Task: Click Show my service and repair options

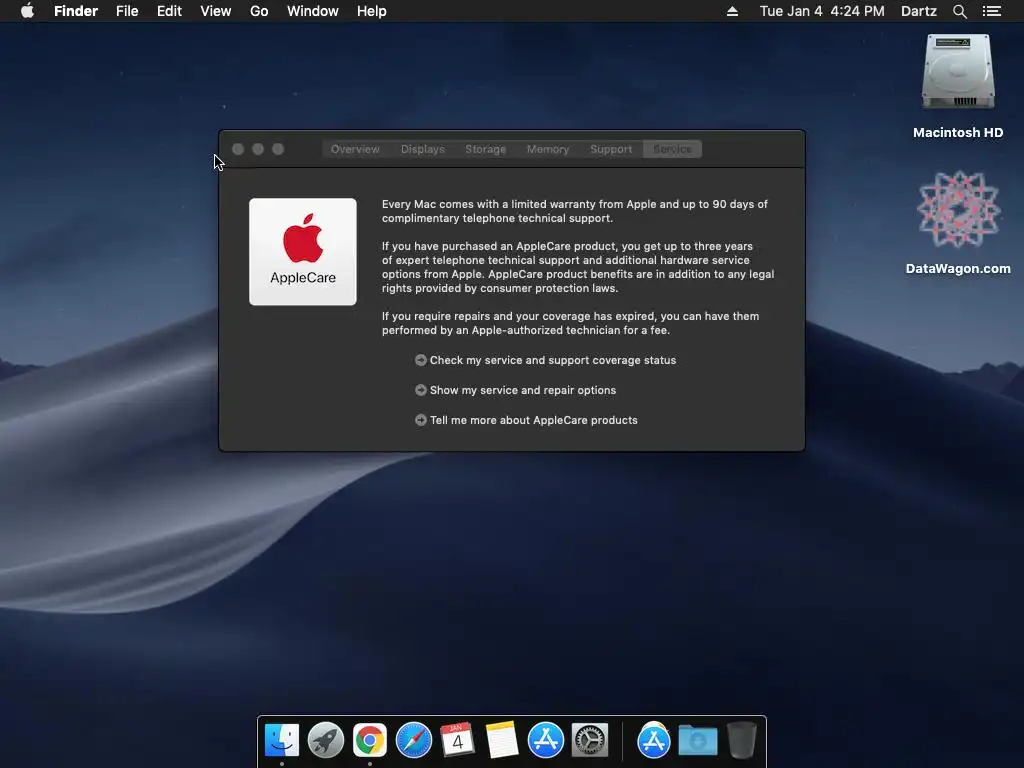Action: click(x=522, y=391)
